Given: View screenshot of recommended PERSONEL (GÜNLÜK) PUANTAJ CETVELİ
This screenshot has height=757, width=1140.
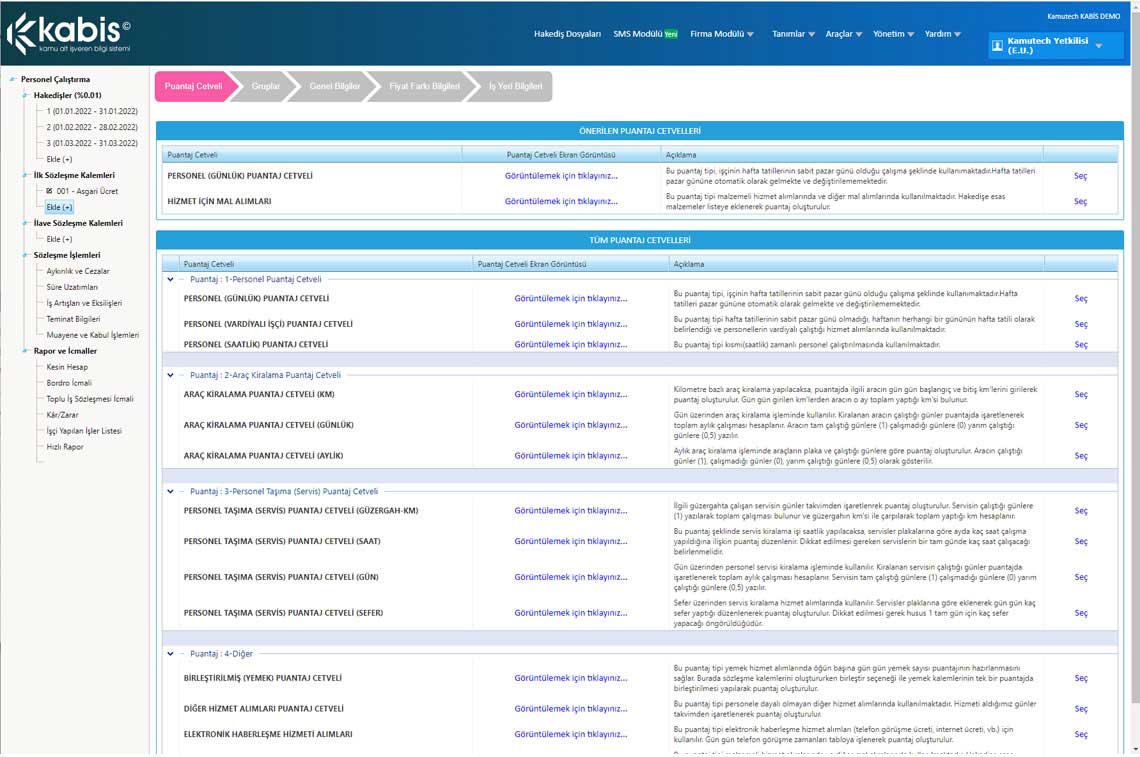Looking at the screenshot, I should [x=561, y=176].
